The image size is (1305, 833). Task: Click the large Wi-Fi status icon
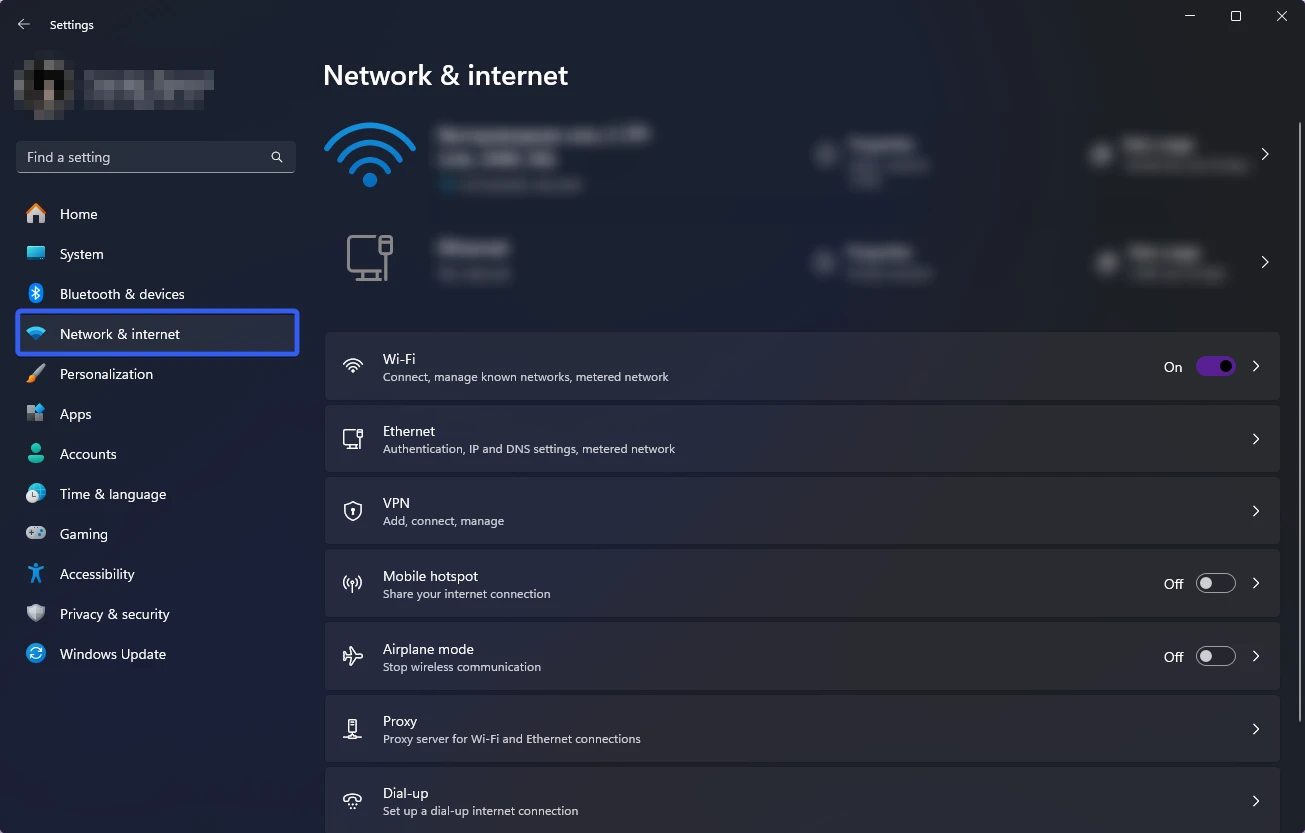tap(369, 154)
